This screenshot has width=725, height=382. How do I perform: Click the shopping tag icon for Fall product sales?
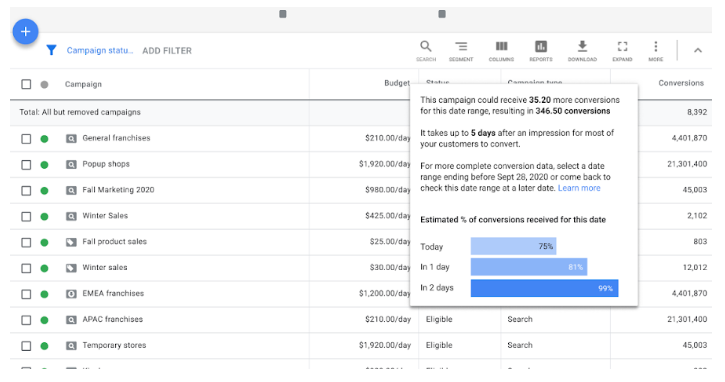coord(71,242)
